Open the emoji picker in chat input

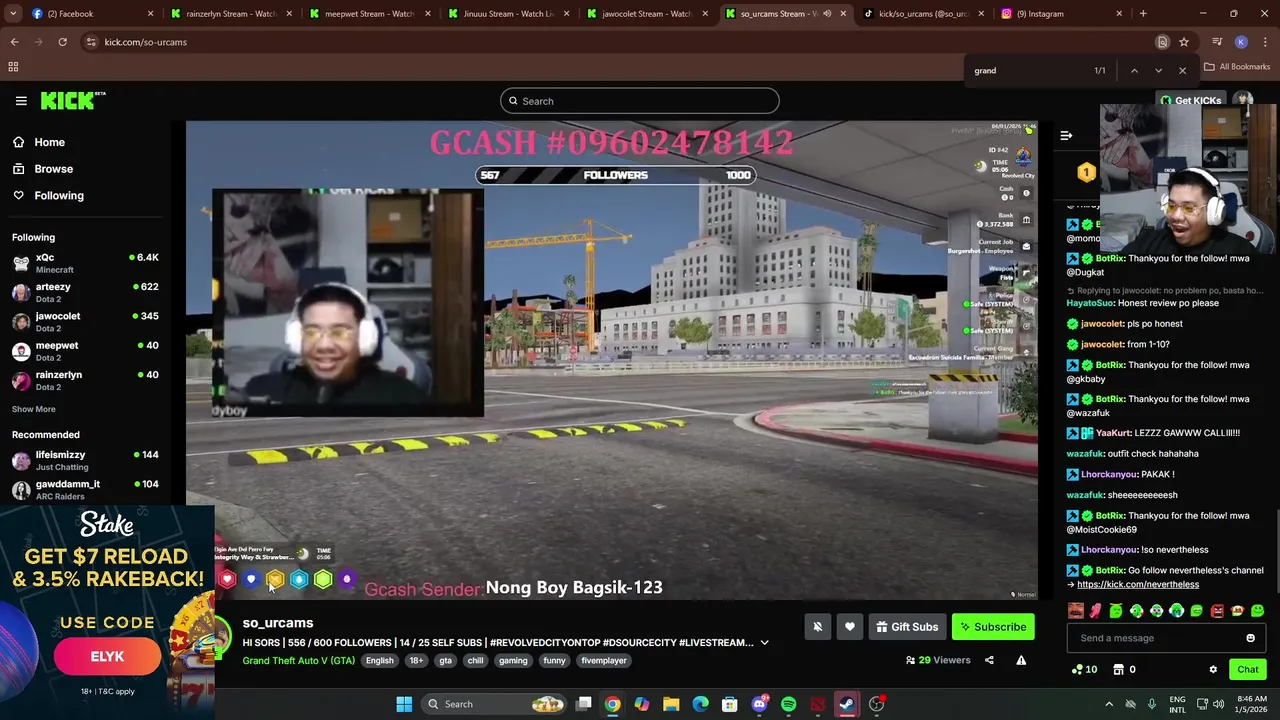(1250, 638)
